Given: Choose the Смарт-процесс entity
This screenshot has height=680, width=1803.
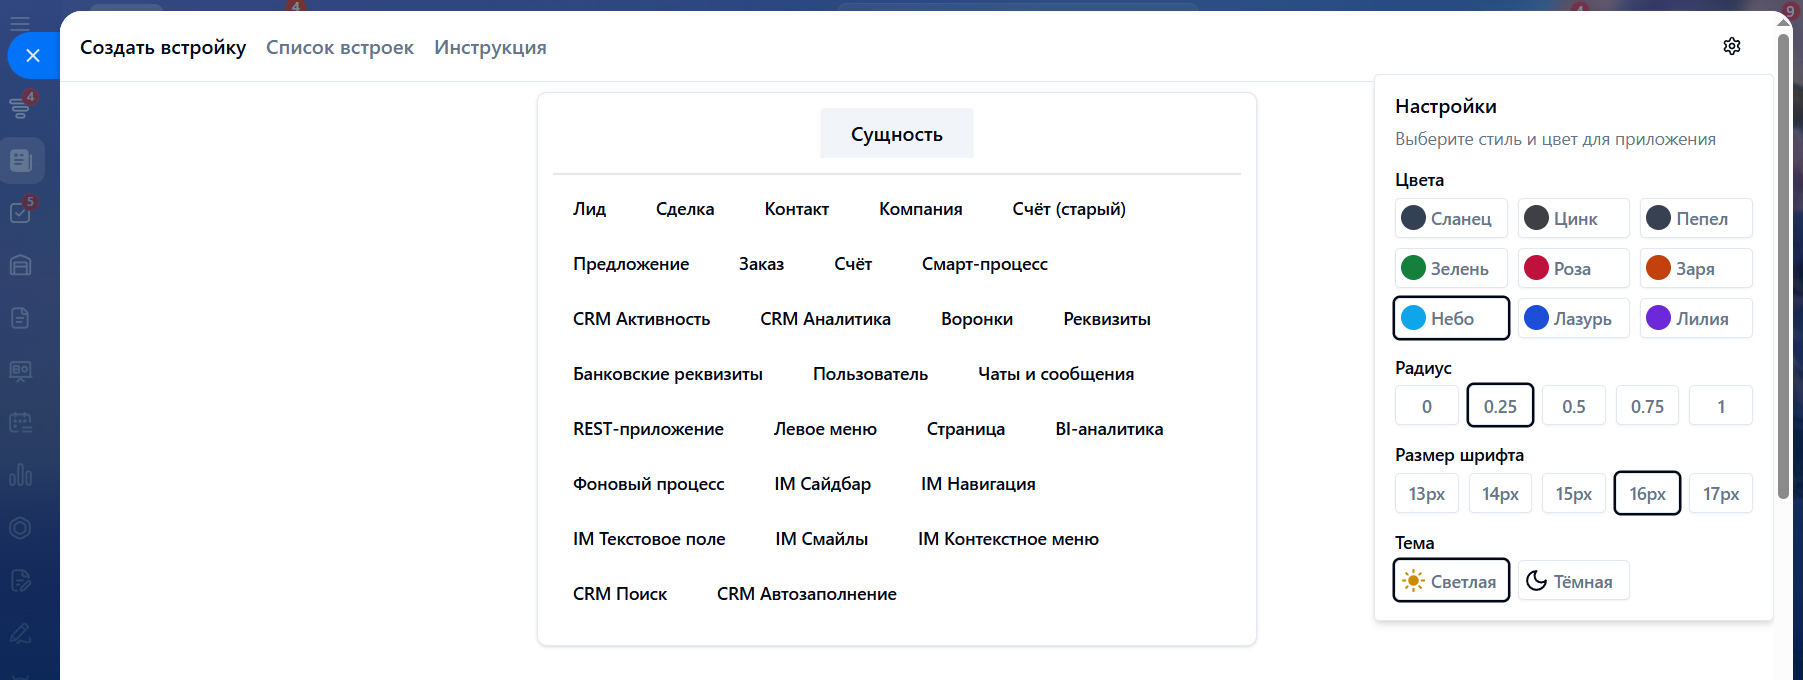Looking at the screenshot, I should click(984, 264).
